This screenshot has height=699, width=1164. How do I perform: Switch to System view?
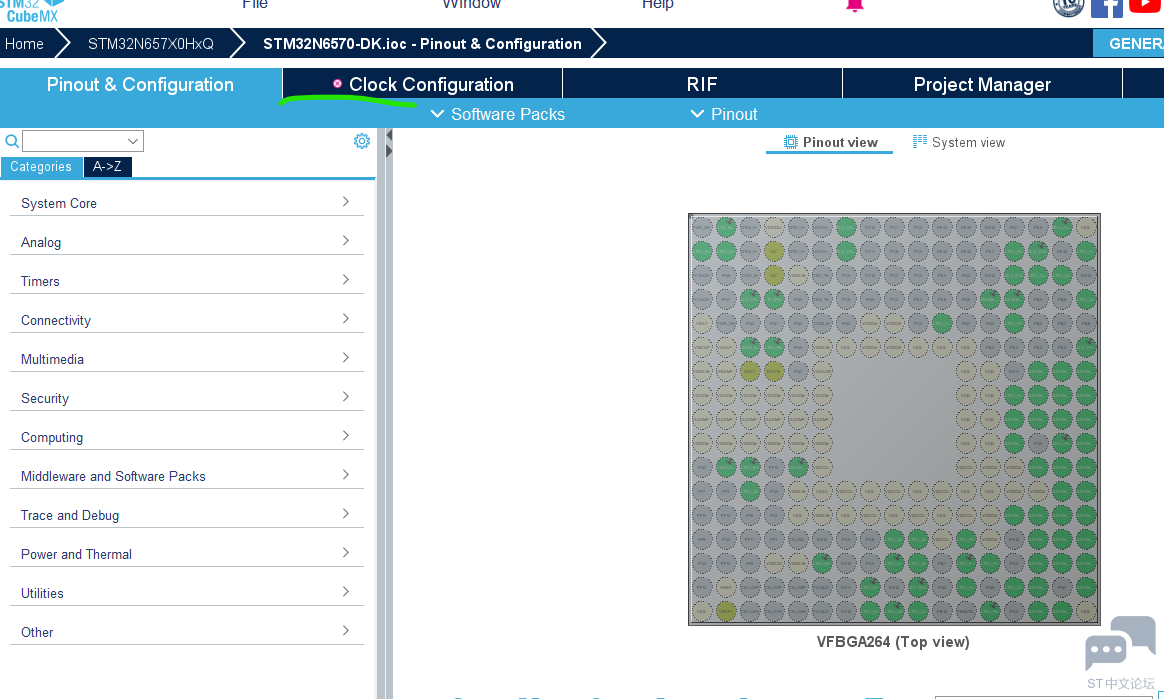click(x=958, y=142)
